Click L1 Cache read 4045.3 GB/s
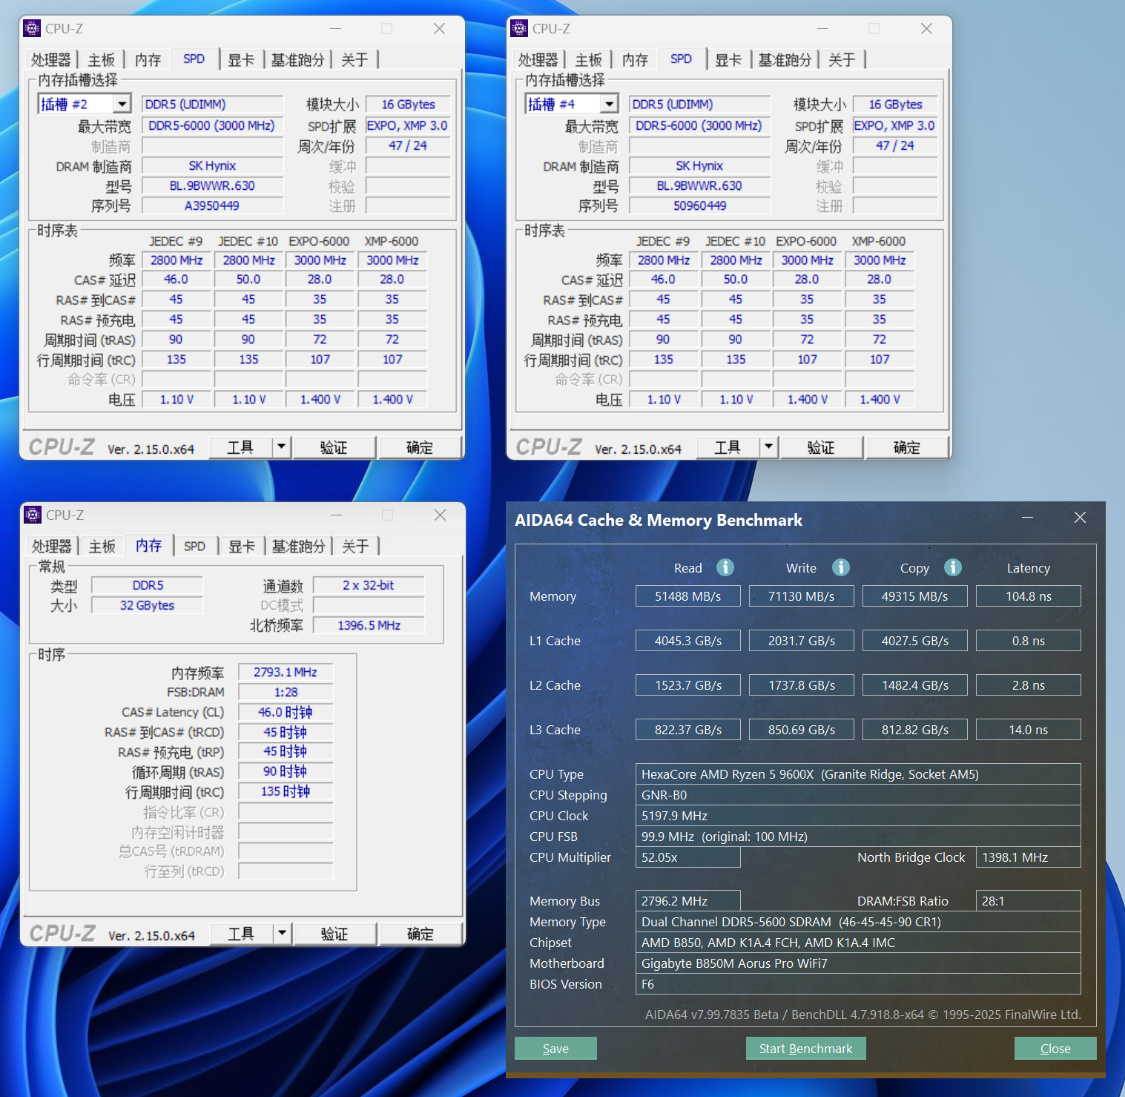Image resolution: width=1125 pixels, height=1097 pixels. point(687,641)
